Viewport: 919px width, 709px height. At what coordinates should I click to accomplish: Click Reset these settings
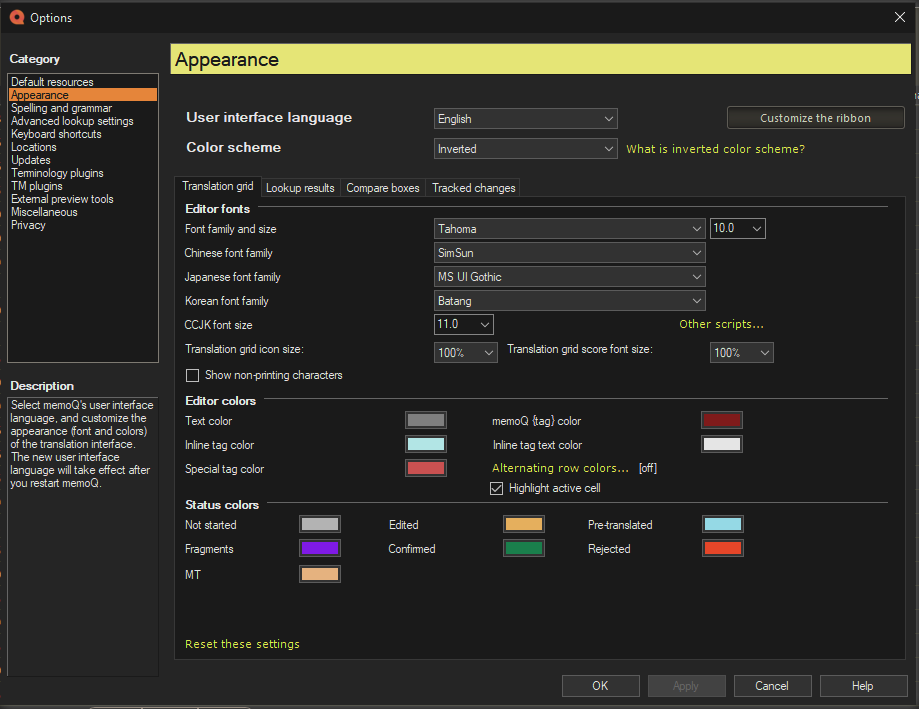pyautogui.click(x=242, y=644)
